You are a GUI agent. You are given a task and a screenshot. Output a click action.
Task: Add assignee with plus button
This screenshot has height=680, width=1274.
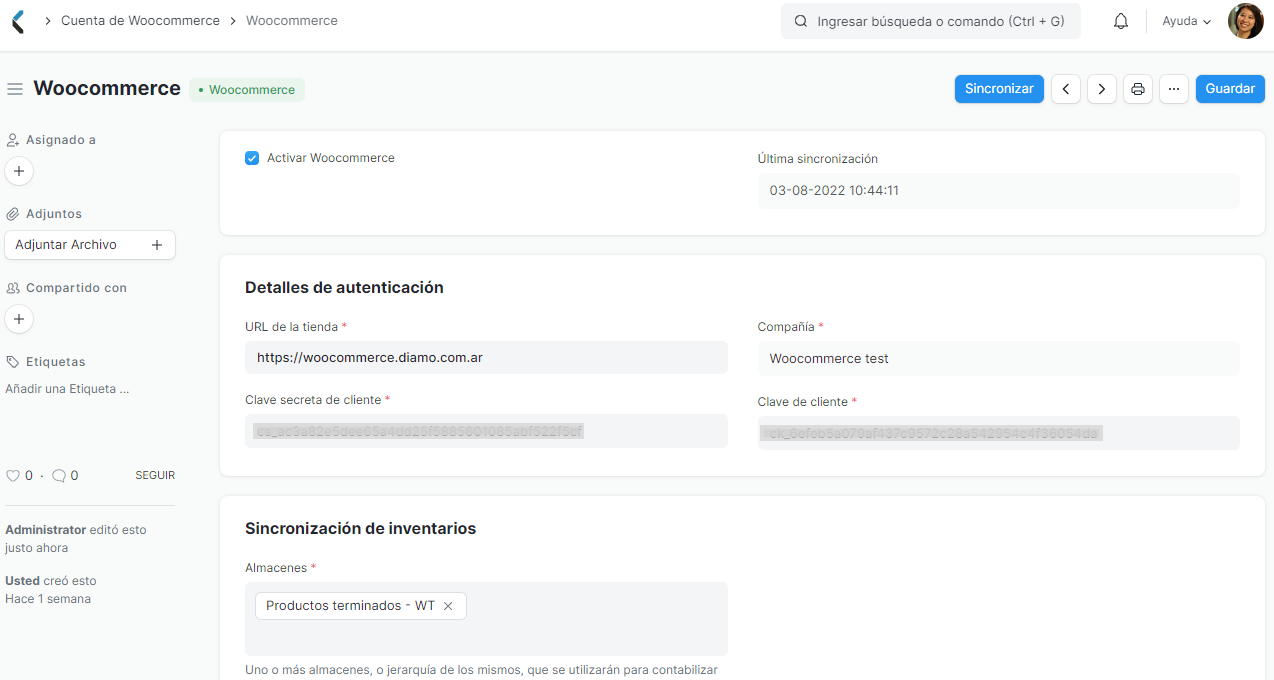pos(19,171)
